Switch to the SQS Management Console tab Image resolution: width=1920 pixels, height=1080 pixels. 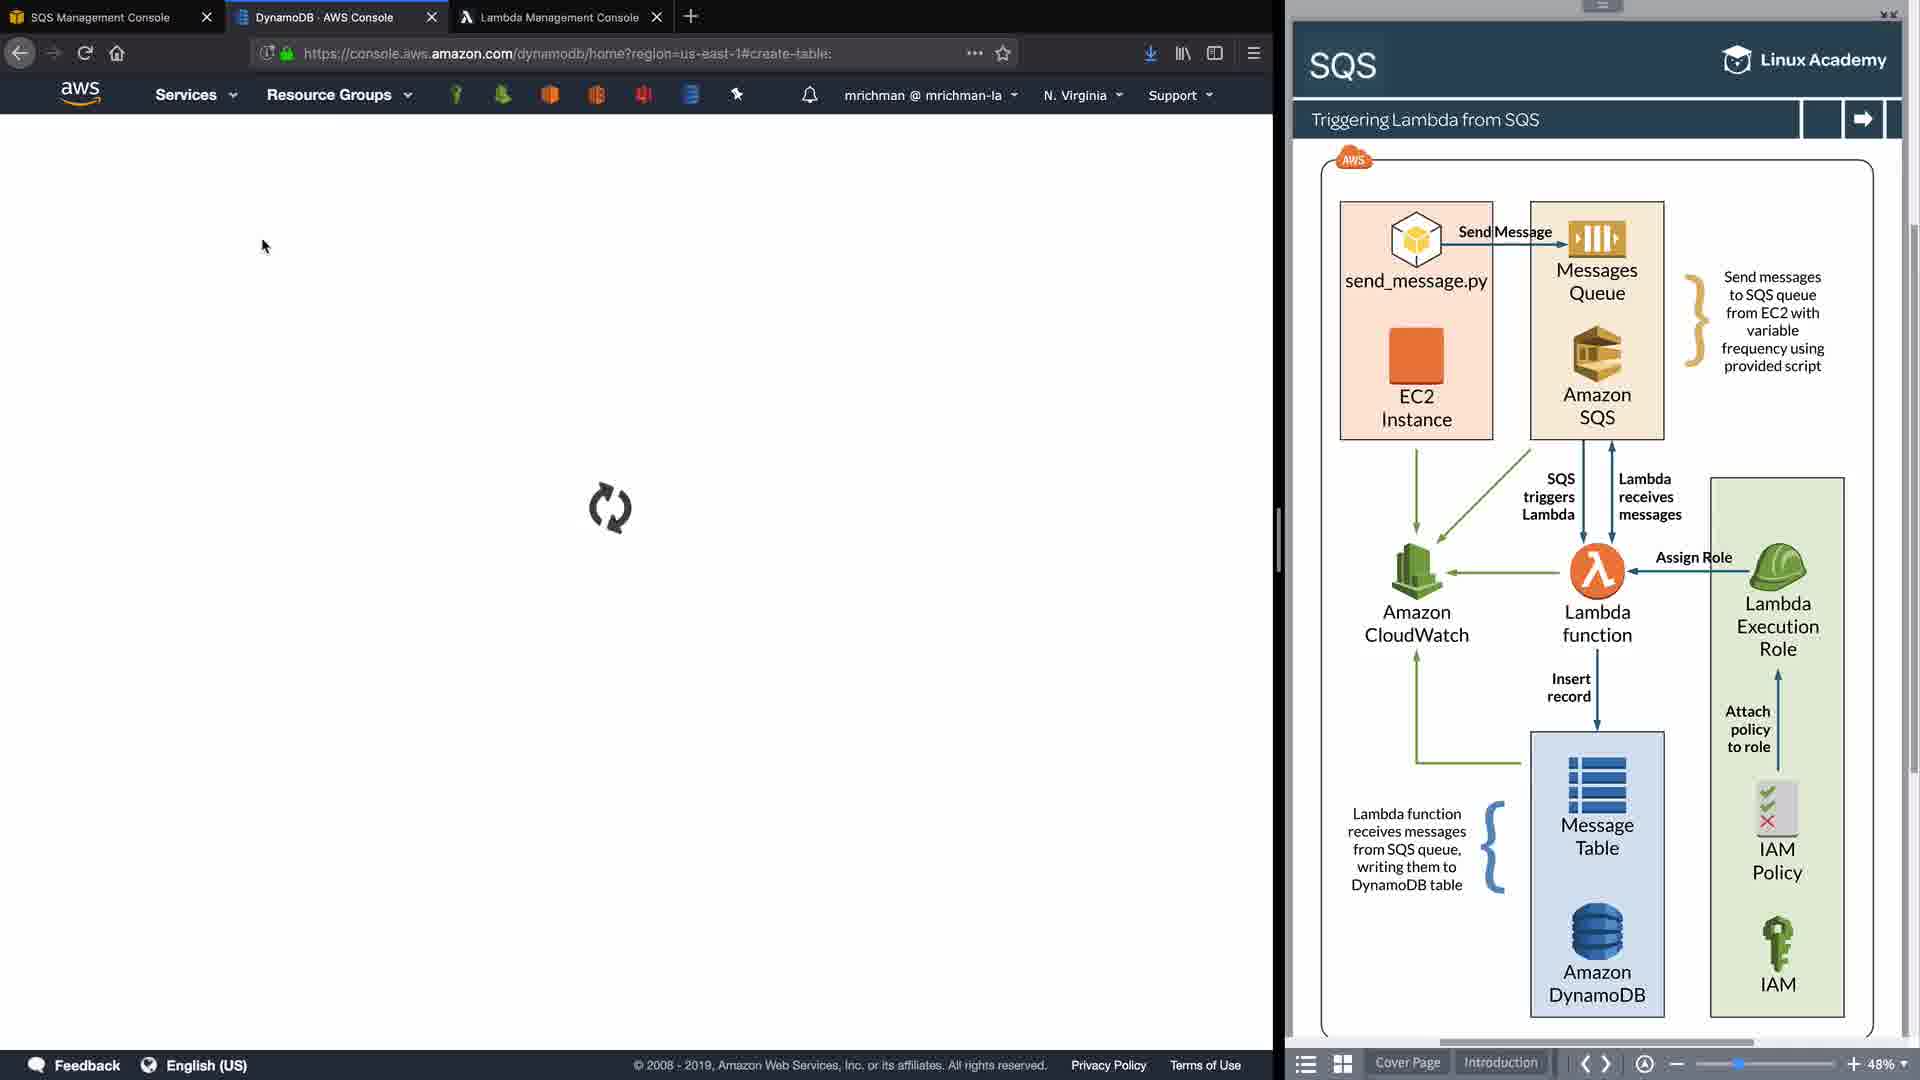point(100,17)
